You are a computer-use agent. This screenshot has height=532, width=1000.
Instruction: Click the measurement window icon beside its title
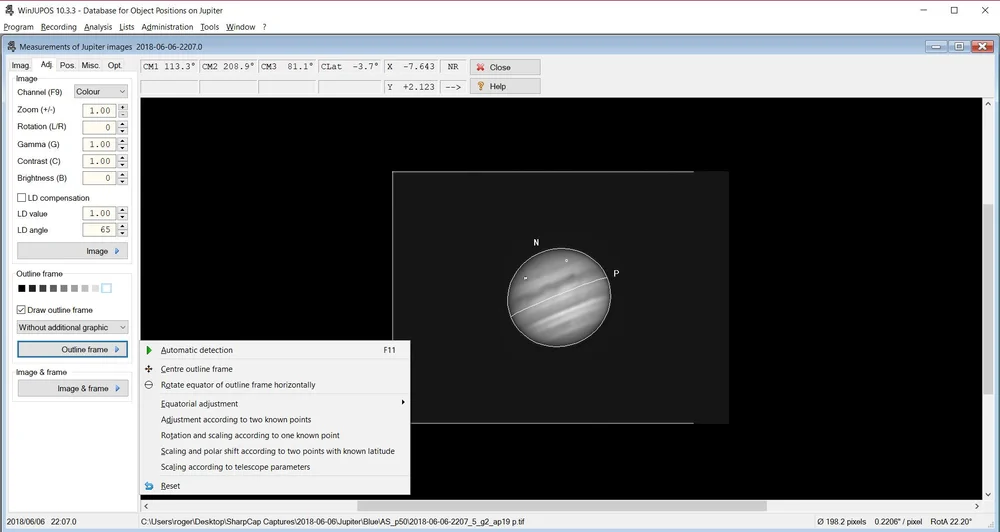(11, 47)
